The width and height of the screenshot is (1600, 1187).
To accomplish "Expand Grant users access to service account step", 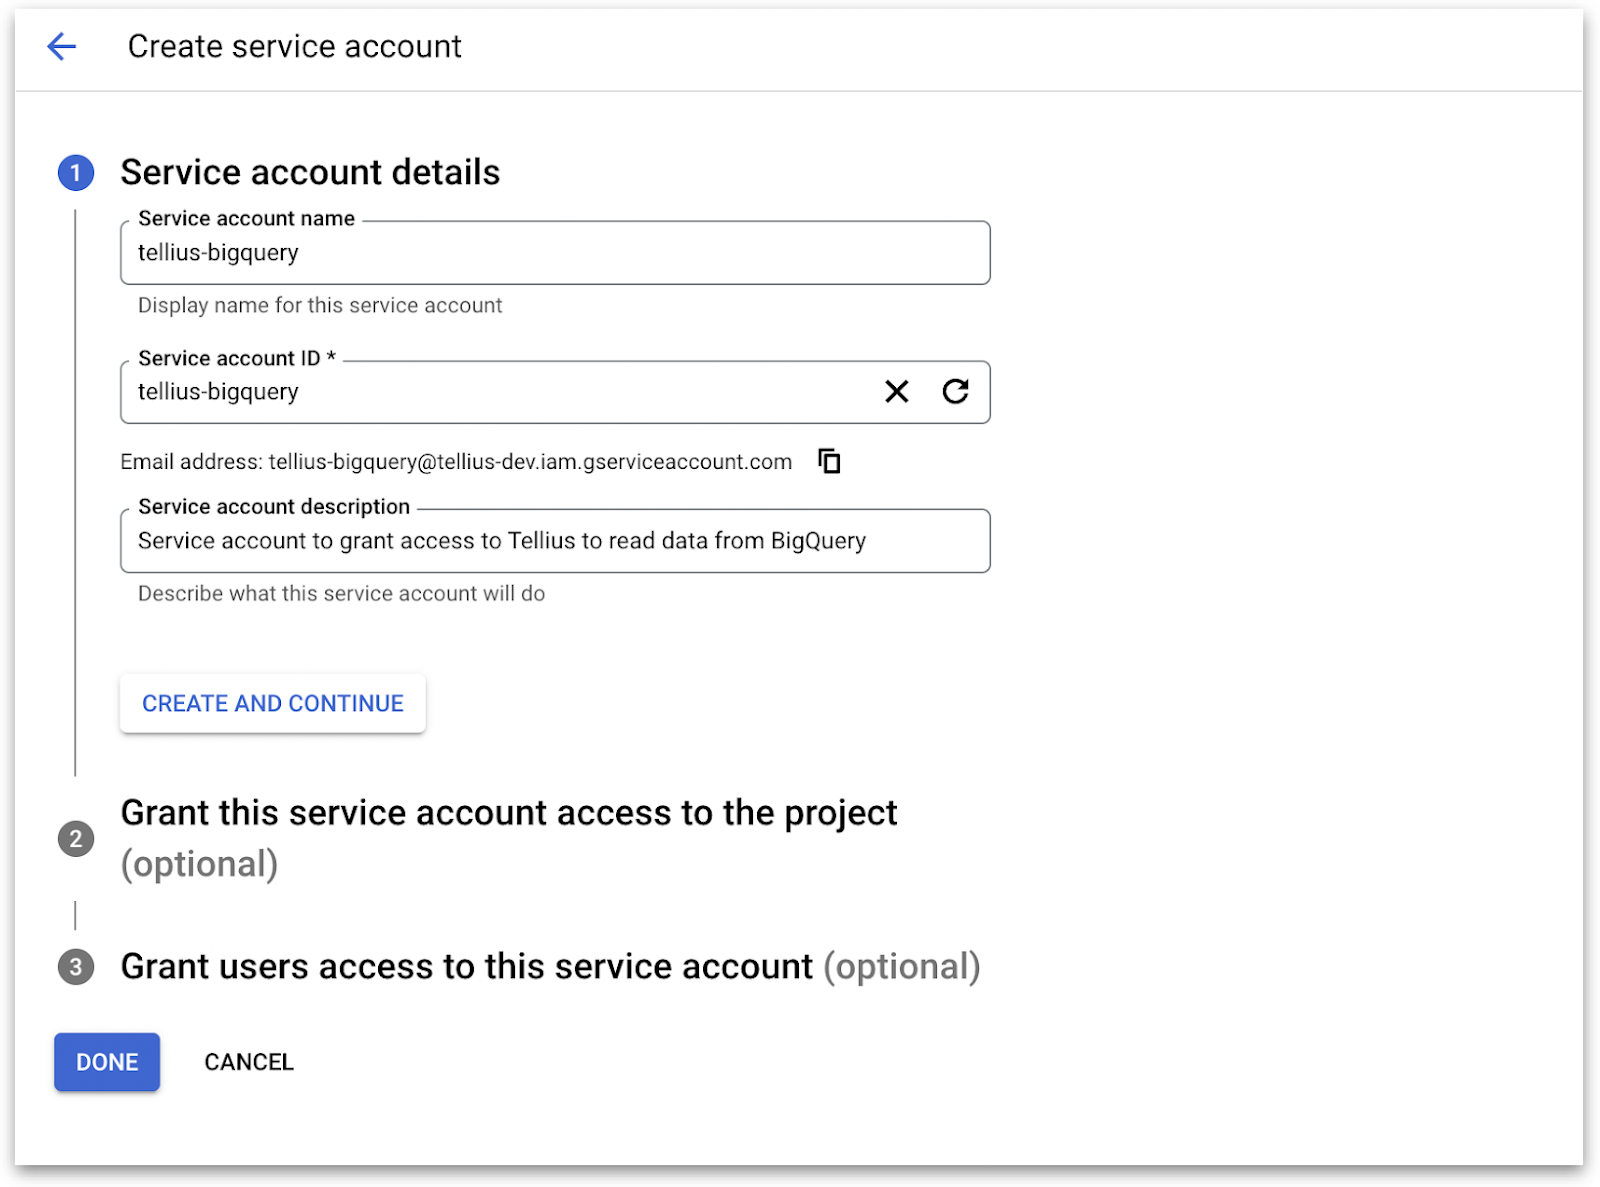I will coord(466,967).
